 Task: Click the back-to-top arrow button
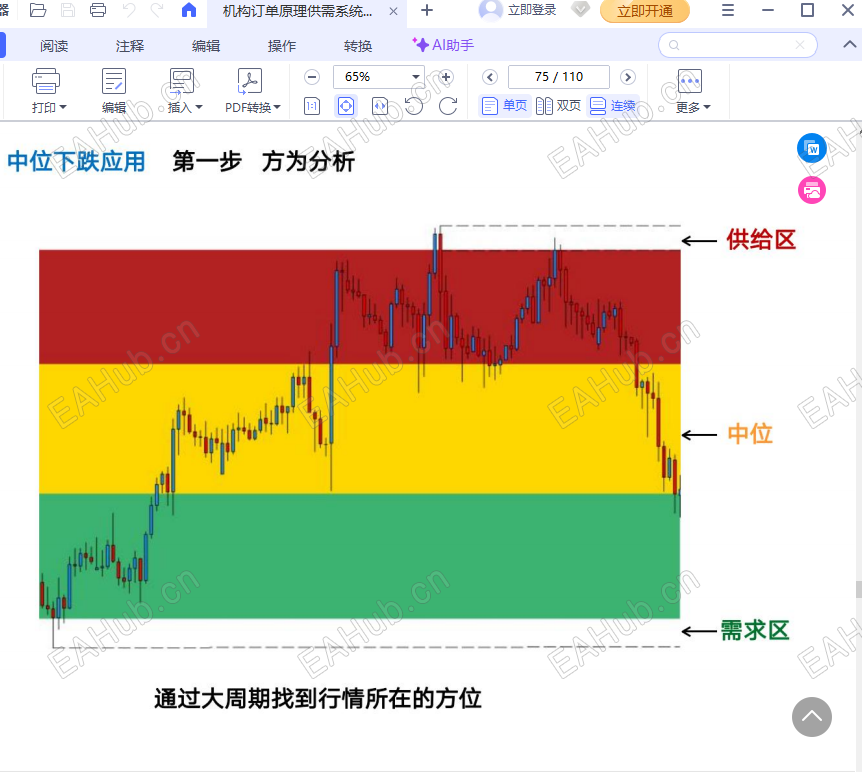(x=811, y=716)
